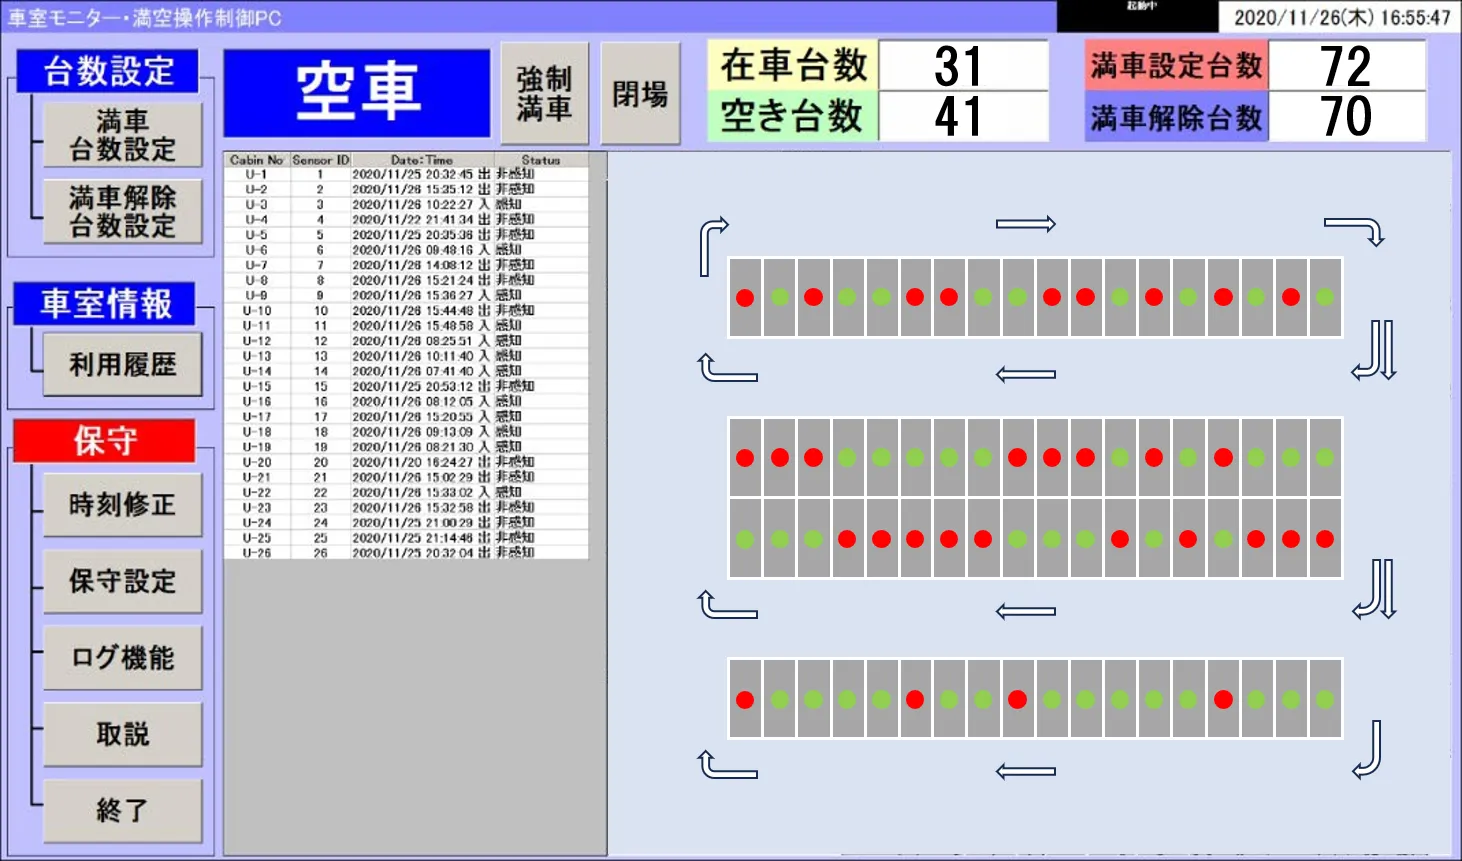1462x861 pixels.
Task: Click the rightmost green slot in bottom parking row
Action: tap(1325, 700)
